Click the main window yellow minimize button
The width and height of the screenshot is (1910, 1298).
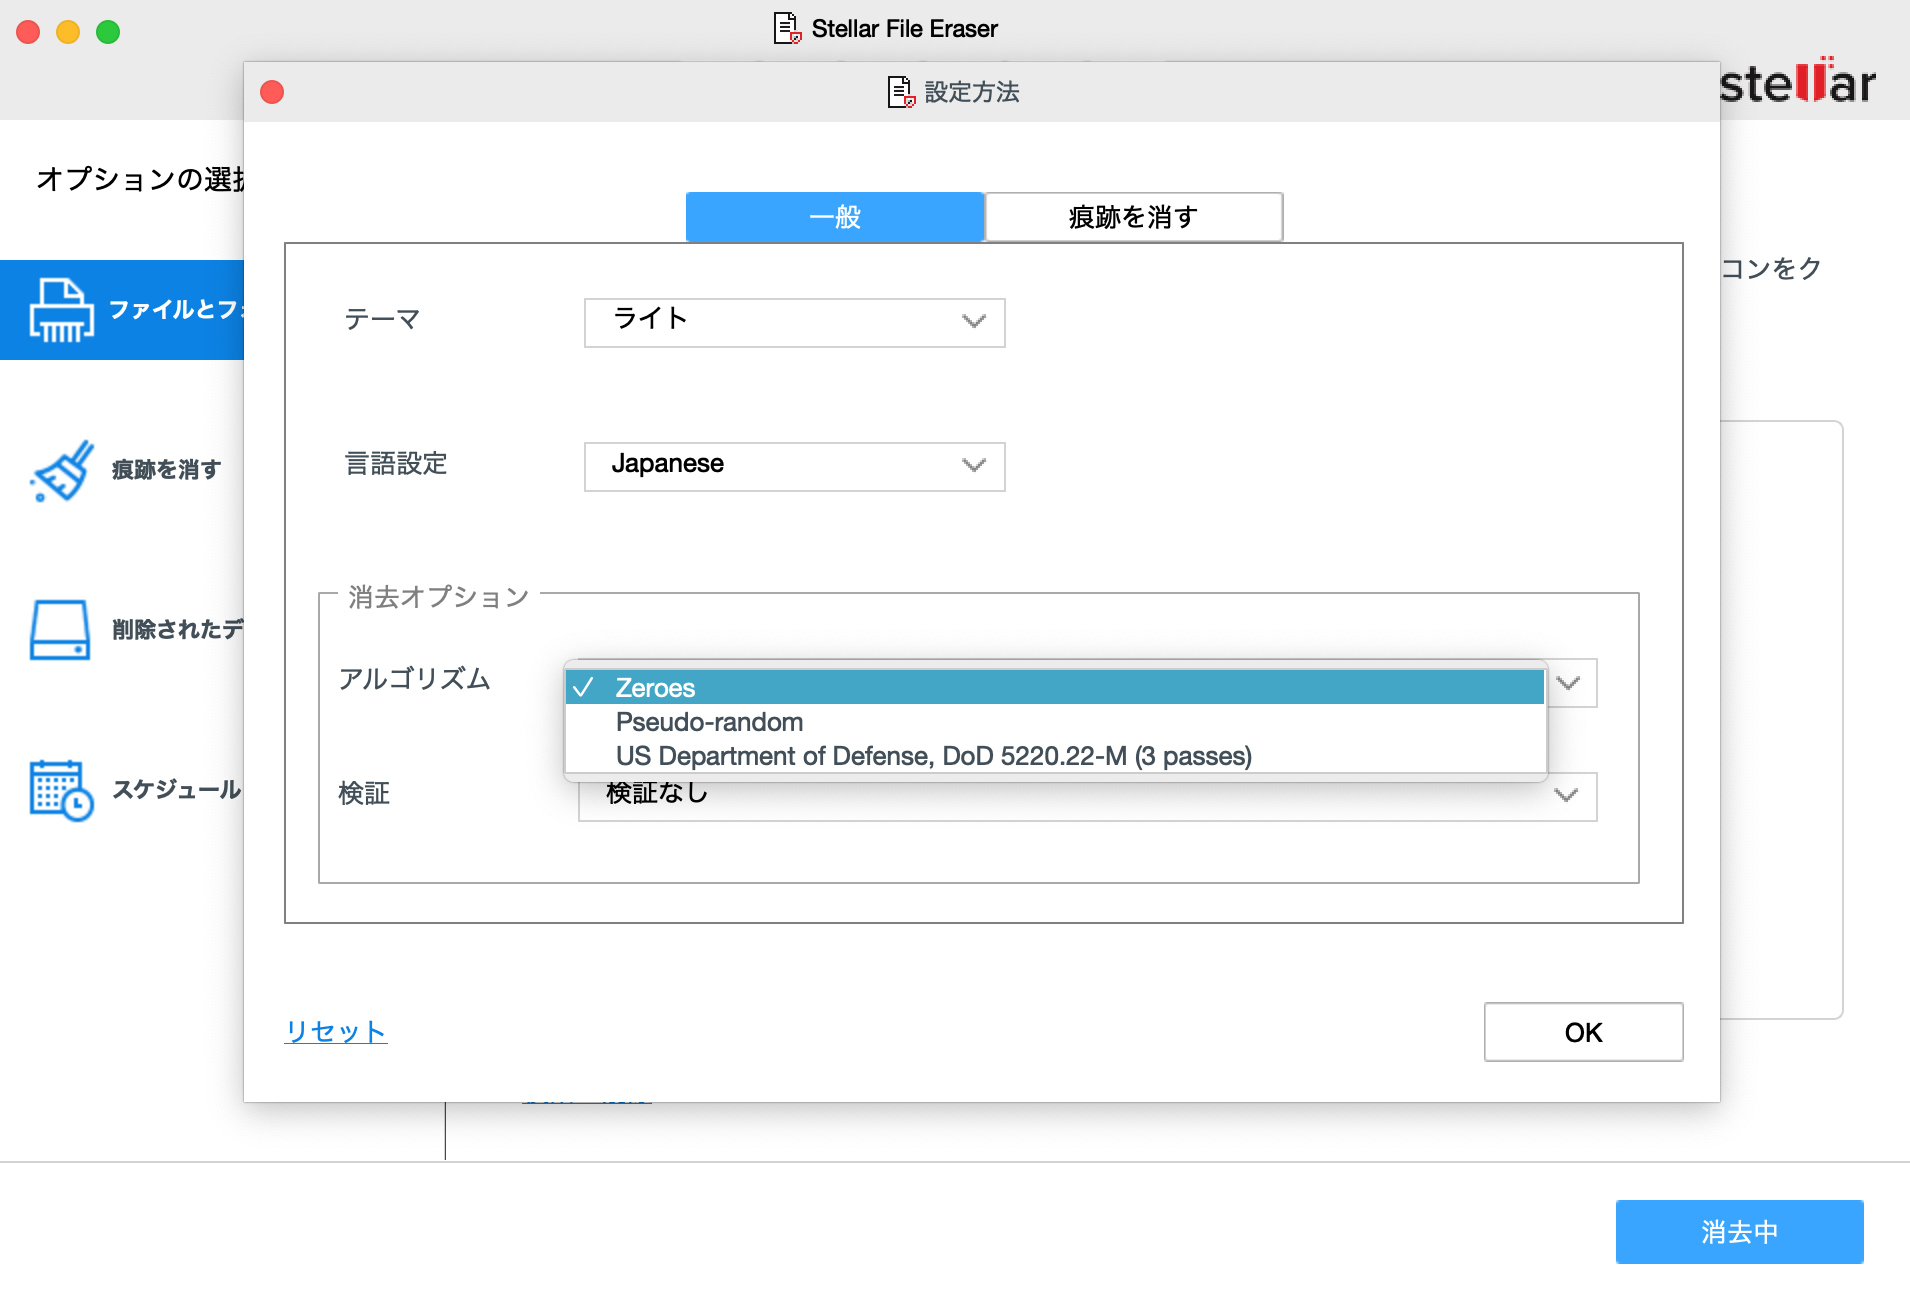pos(68,32)
